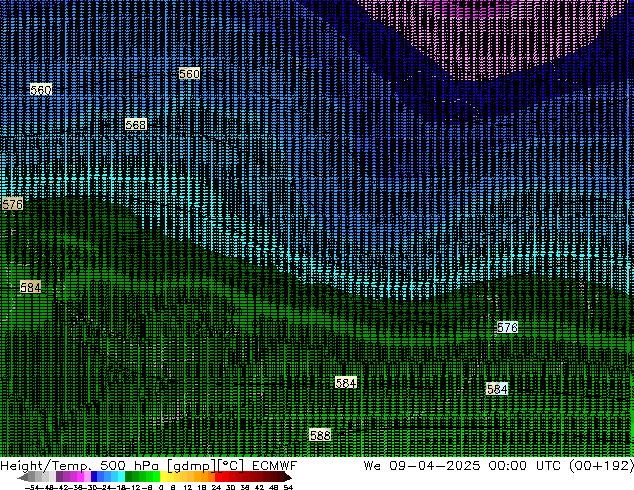Click the '500 hPa' pressure level text
Image resolution: width=634 pixels, height=490 pixels.
pos(129,466)
